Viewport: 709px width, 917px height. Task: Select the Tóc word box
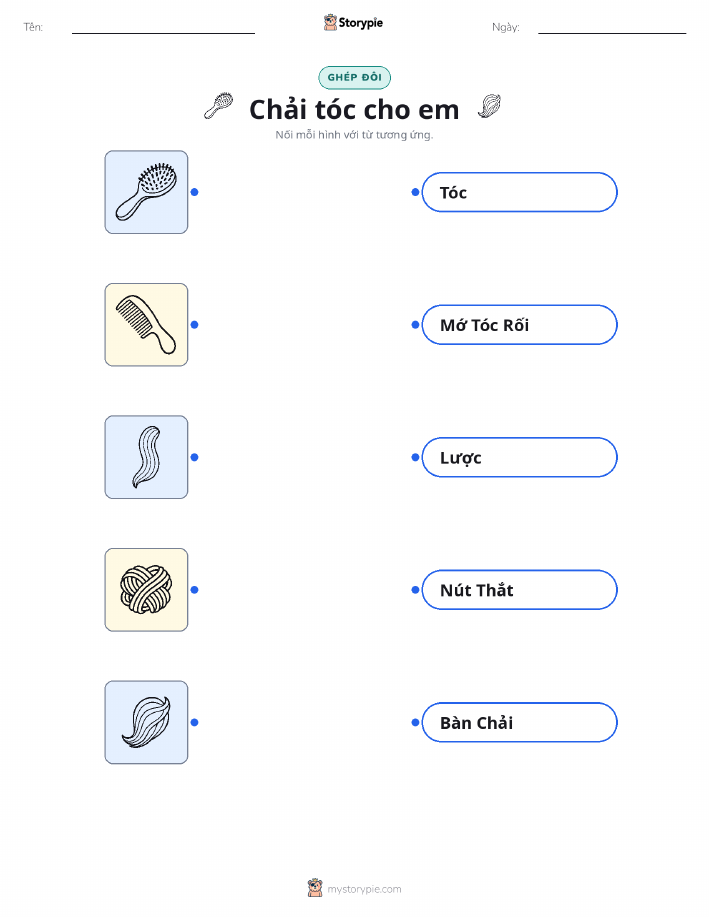pyautogui.click(x=519, y=192)
